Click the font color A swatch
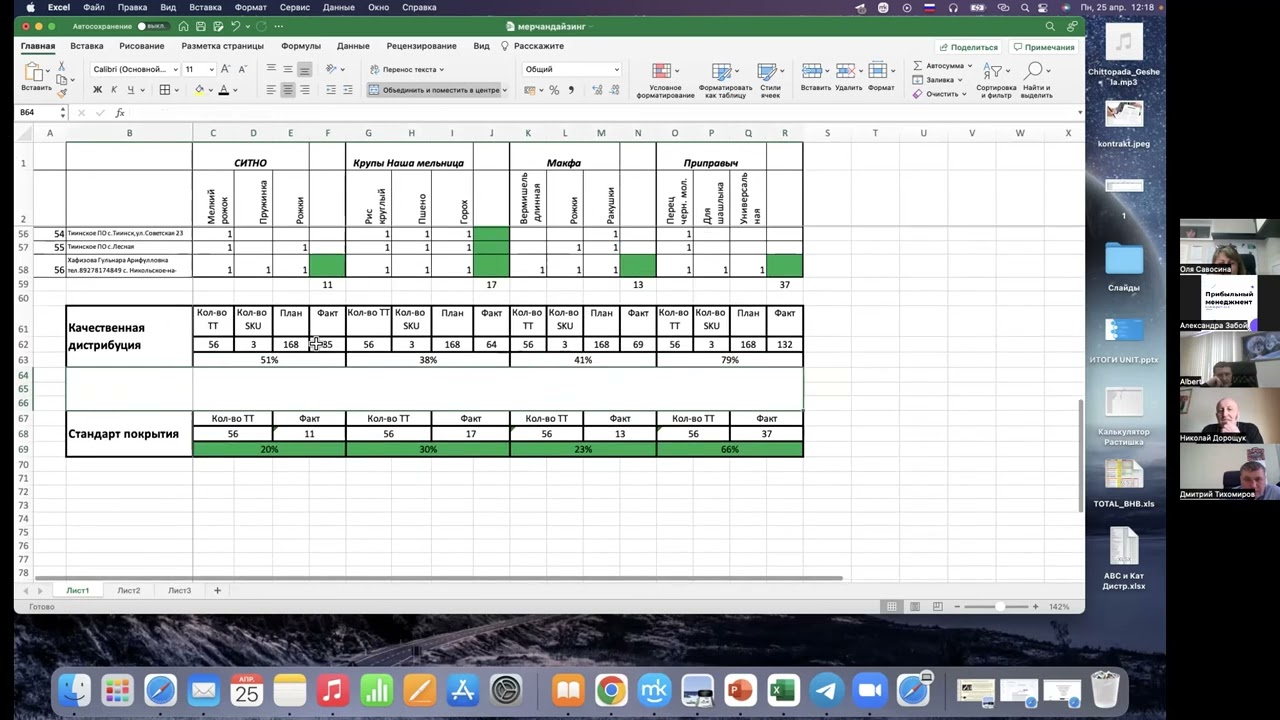The image size is (1280, 720). tap(223, 90)
